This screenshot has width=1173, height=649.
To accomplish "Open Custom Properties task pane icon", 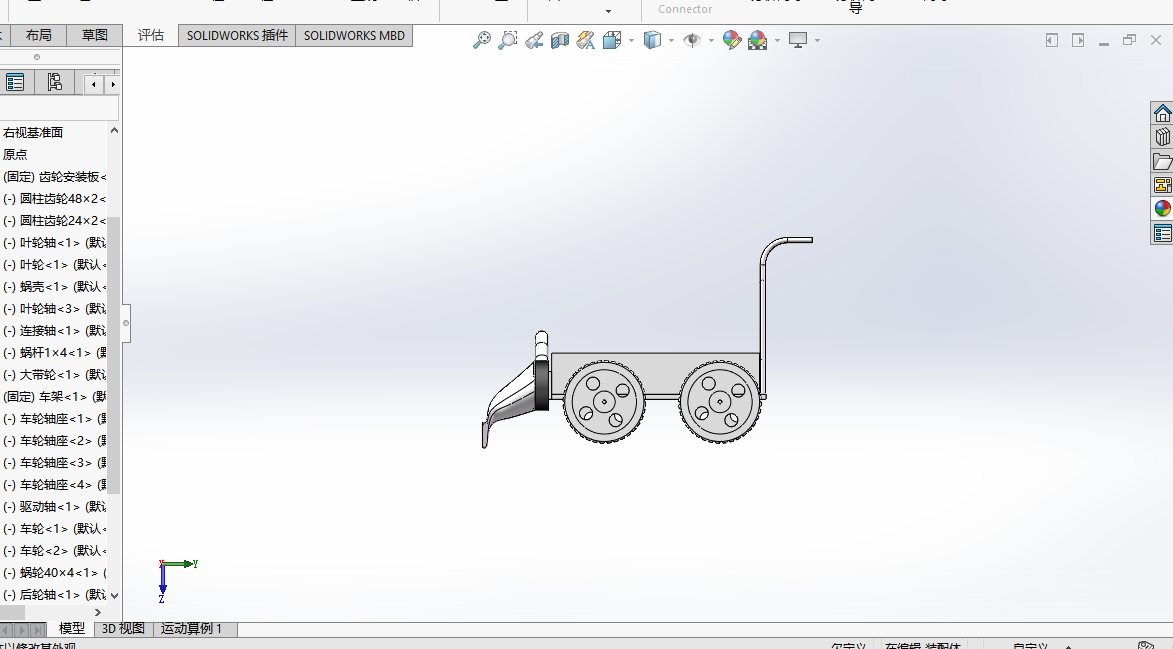I will 1162,233.
